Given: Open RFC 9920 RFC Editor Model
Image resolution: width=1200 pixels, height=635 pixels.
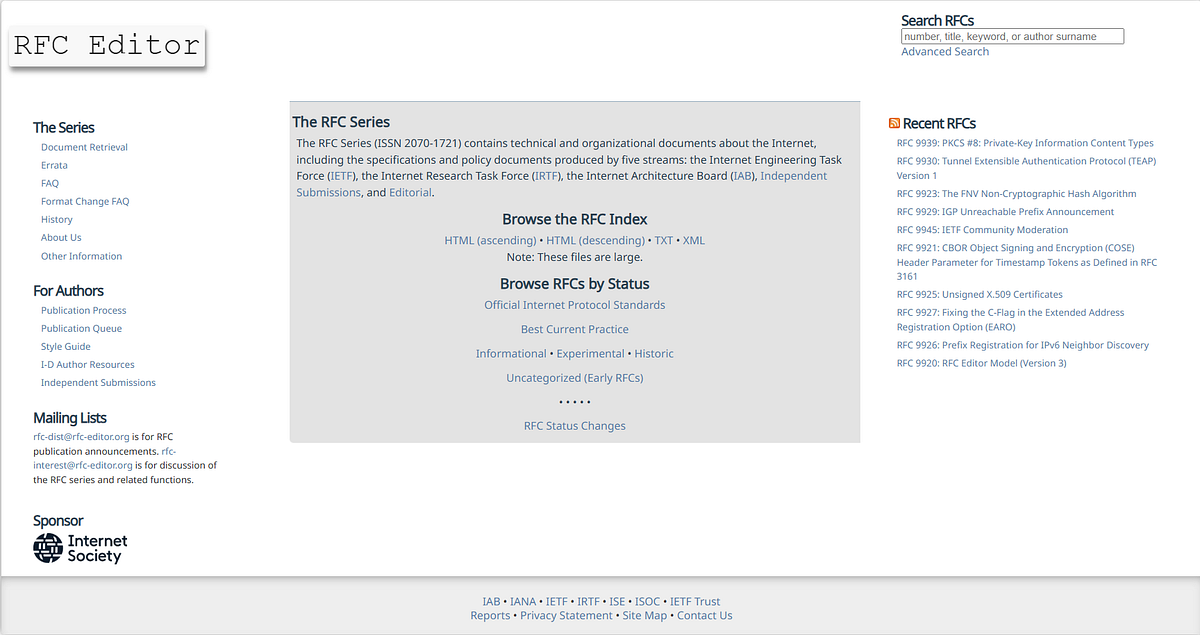Looking at the screenshot, I should (x=982, y=363).
